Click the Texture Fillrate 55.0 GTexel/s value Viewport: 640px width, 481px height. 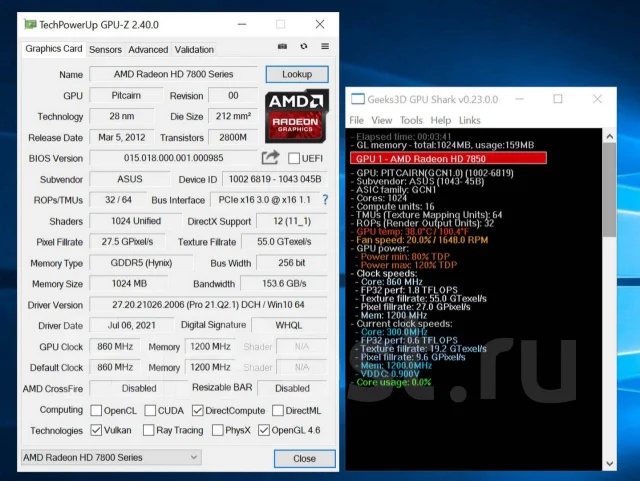284,242
